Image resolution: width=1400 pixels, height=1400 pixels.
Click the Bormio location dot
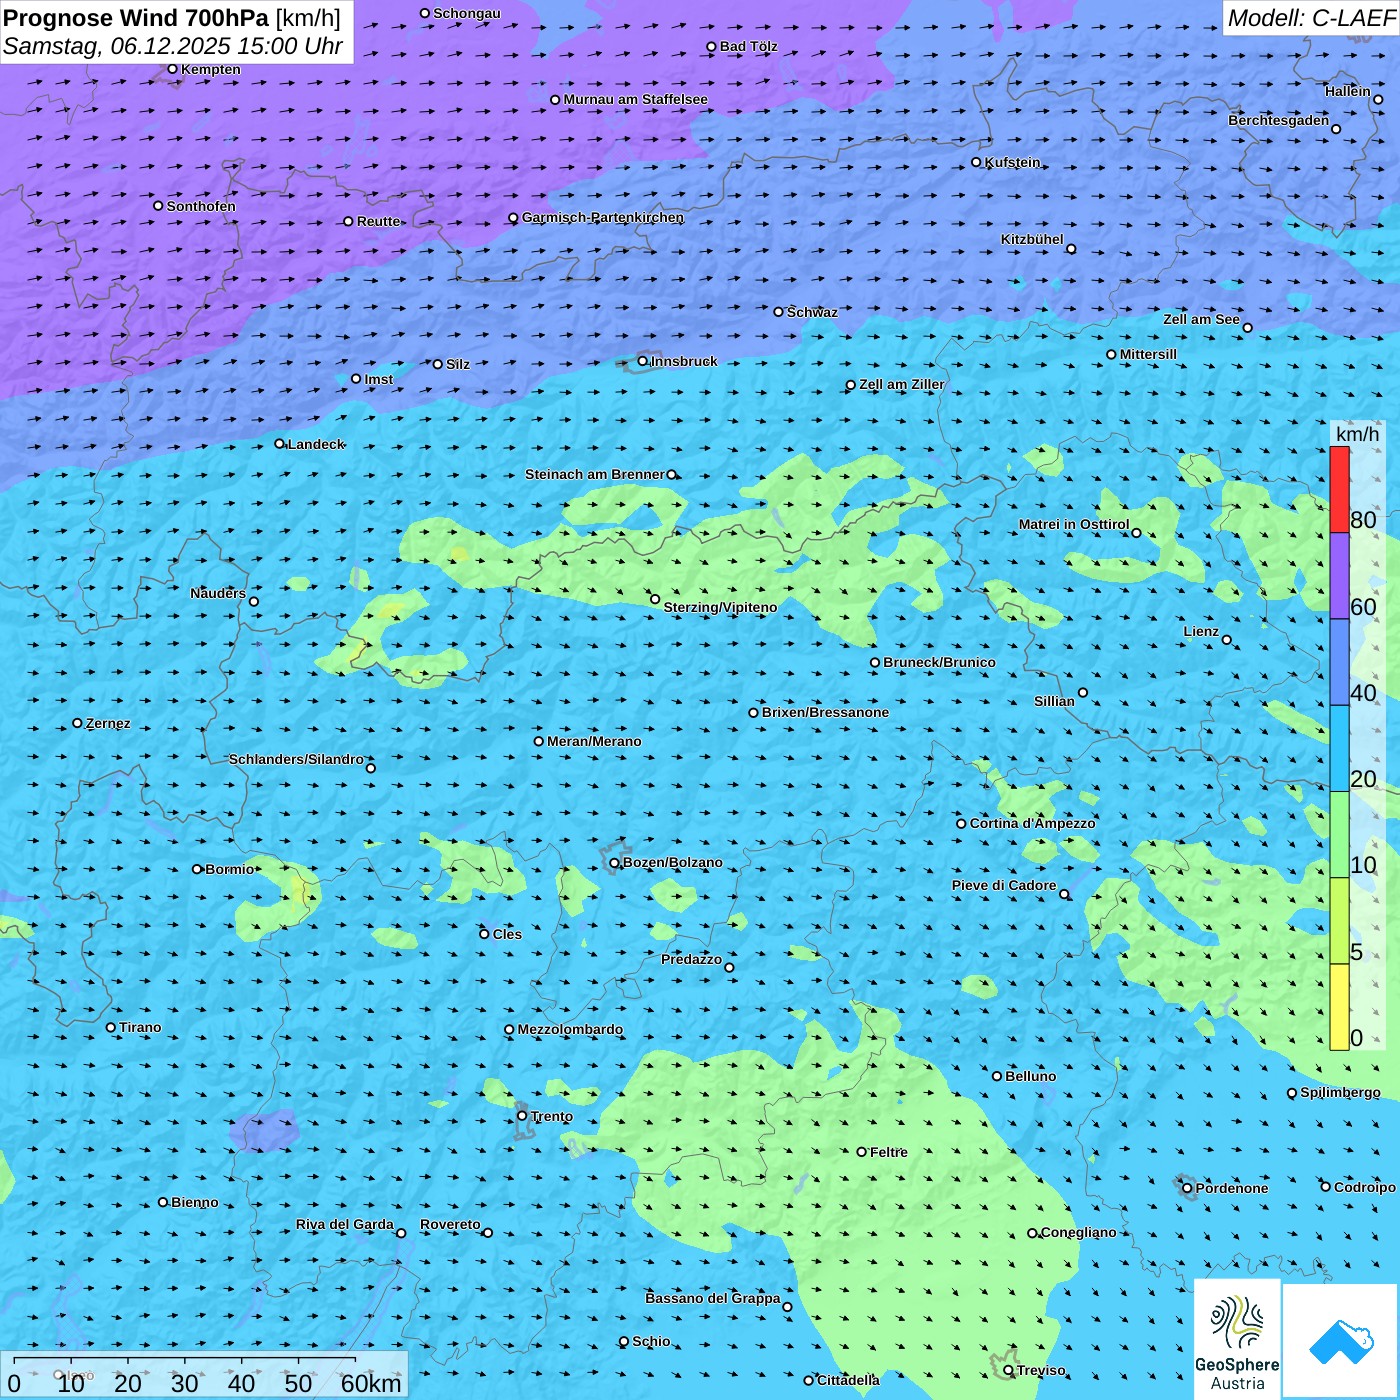[197, 869]
